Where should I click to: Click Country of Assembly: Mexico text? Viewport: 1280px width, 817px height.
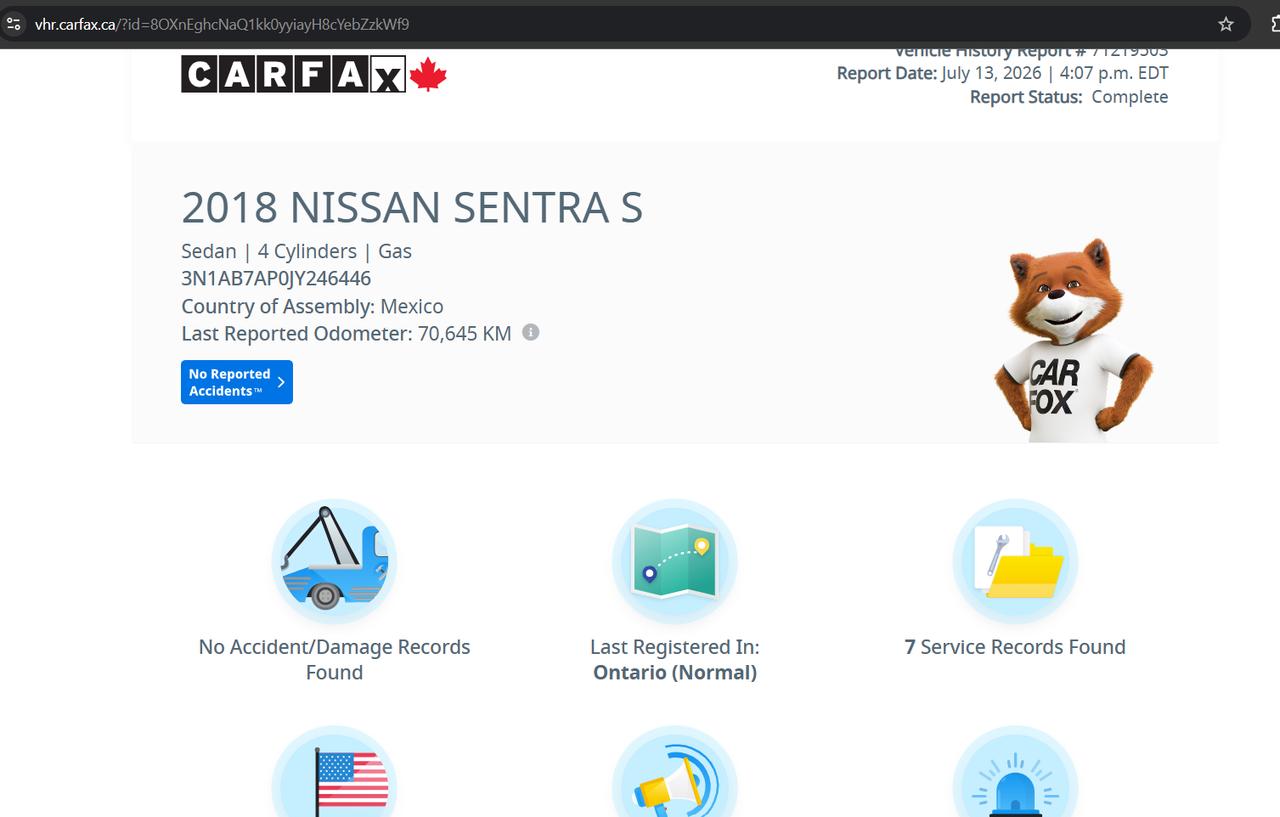coord(312,306)
